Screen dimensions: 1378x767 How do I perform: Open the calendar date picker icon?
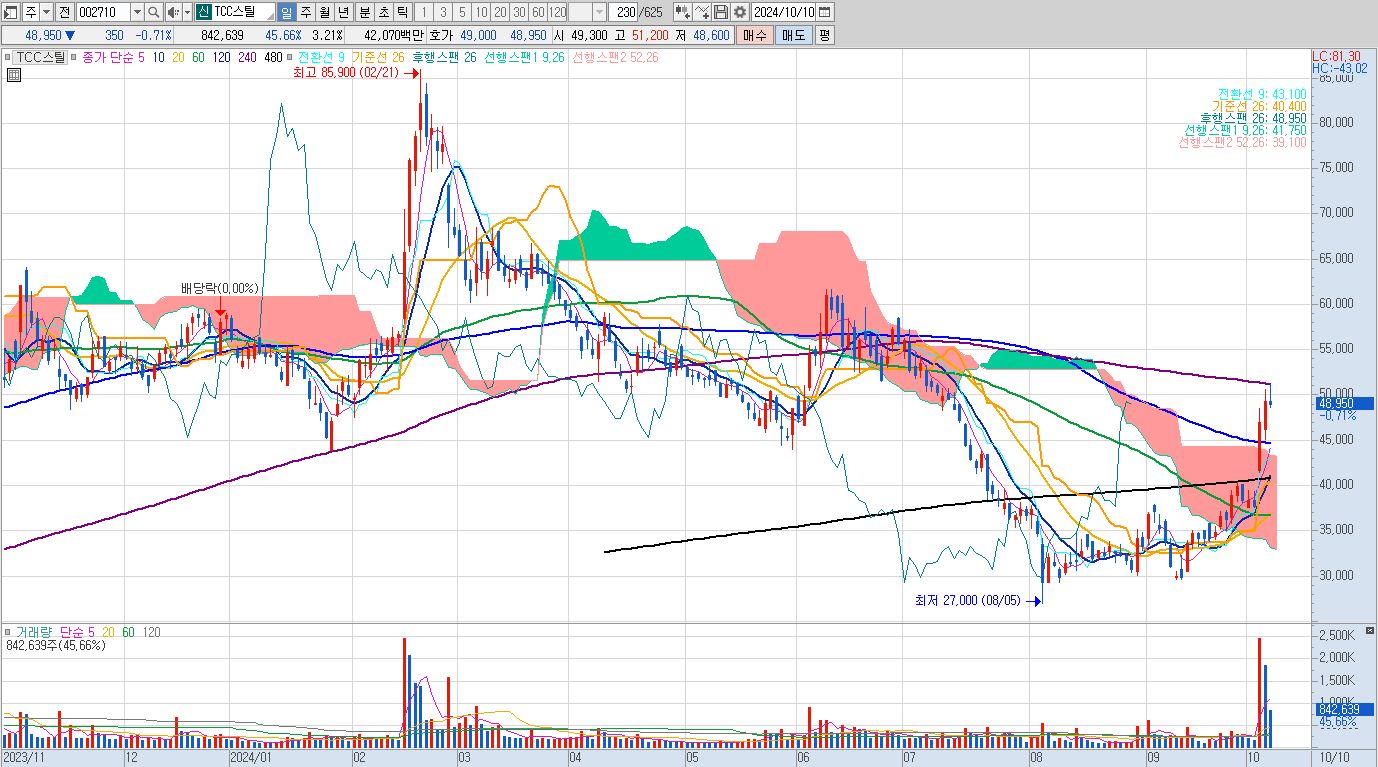[x=824, y=12]
